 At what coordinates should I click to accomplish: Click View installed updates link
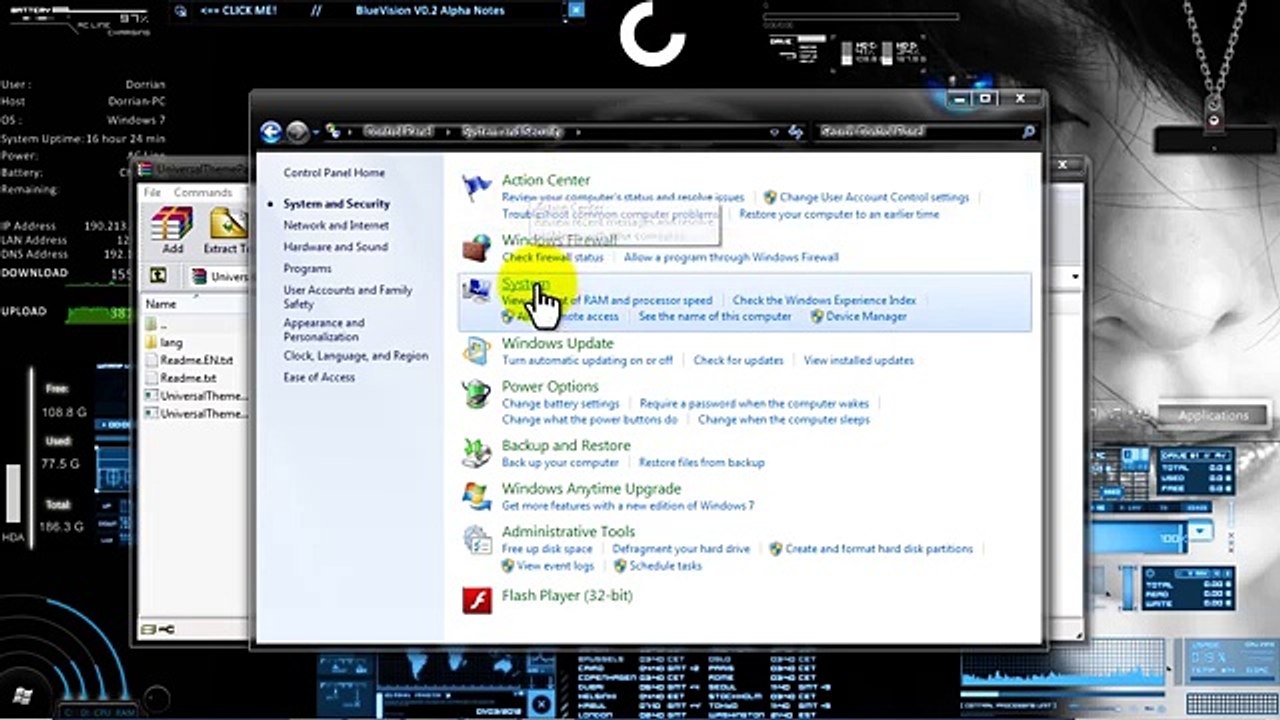point(859,360)
